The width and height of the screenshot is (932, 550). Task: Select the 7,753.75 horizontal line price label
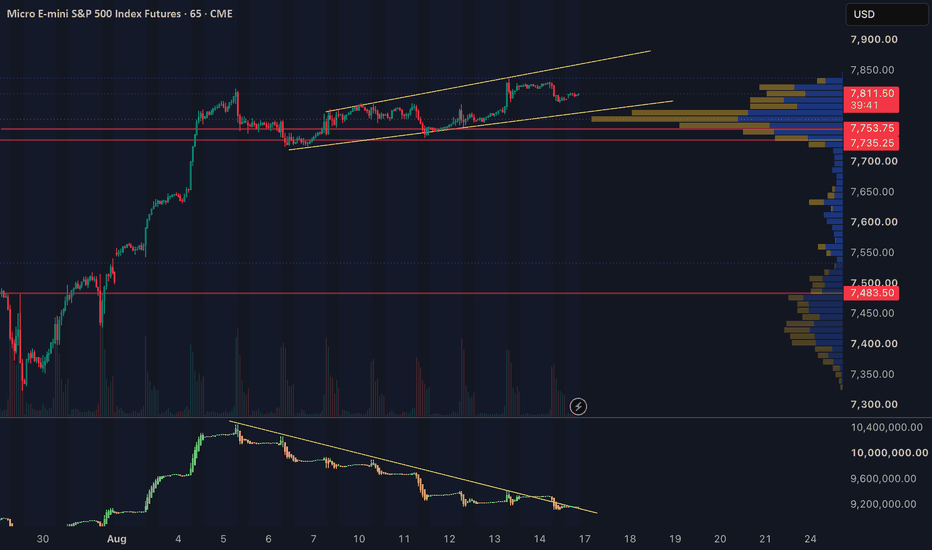[x=871, y=128]
